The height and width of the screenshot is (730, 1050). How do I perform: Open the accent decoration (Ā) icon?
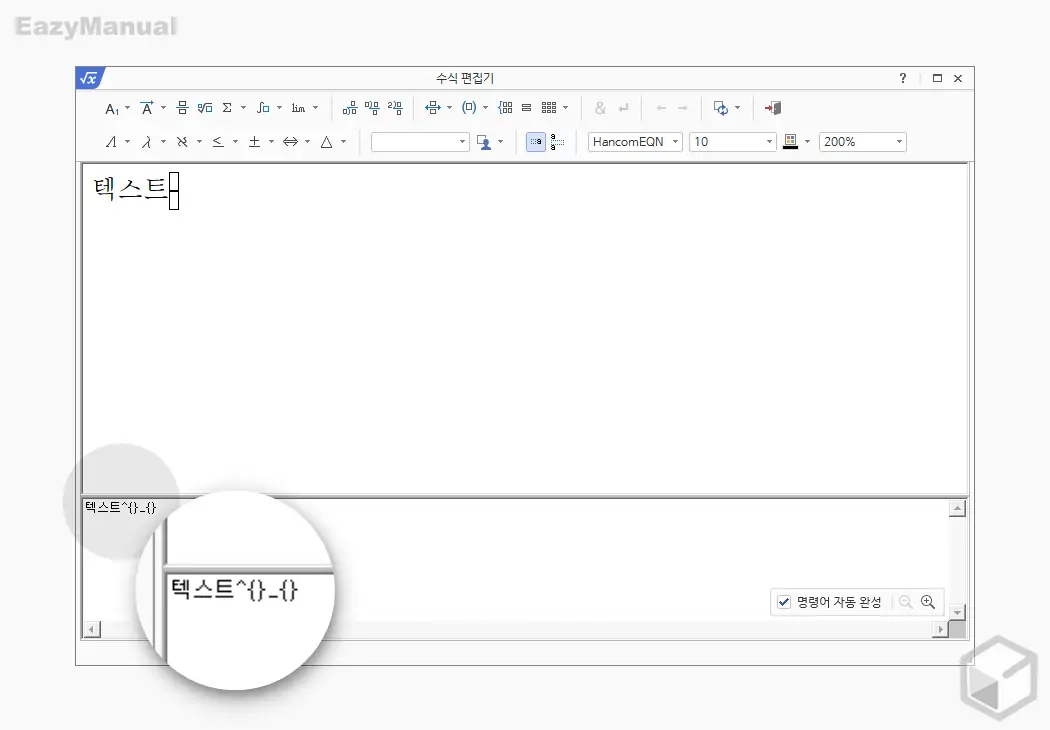pos(148,108)
